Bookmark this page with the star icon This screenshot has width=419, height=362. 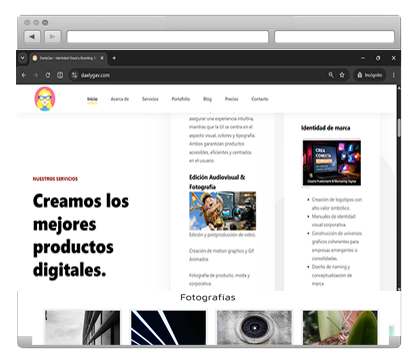(342, 75)
